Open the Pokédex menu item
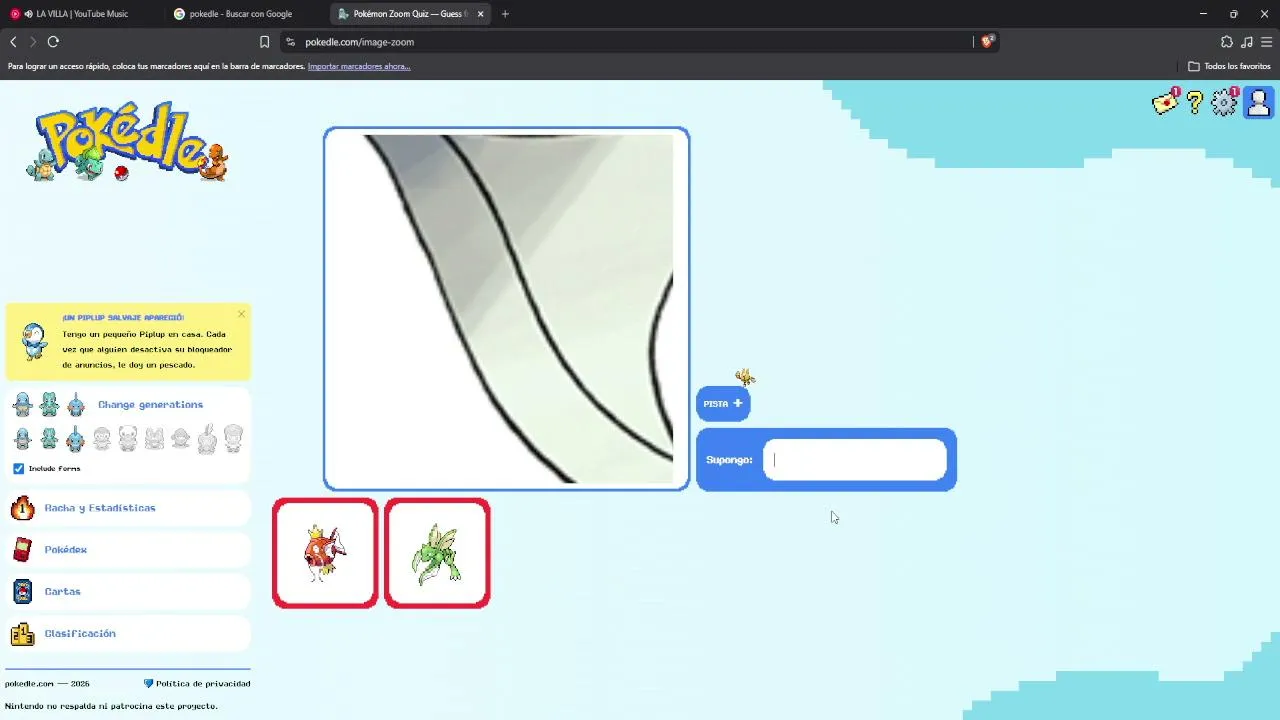The width and height of the screenshot is (1280, 720). tap(128, 550)
